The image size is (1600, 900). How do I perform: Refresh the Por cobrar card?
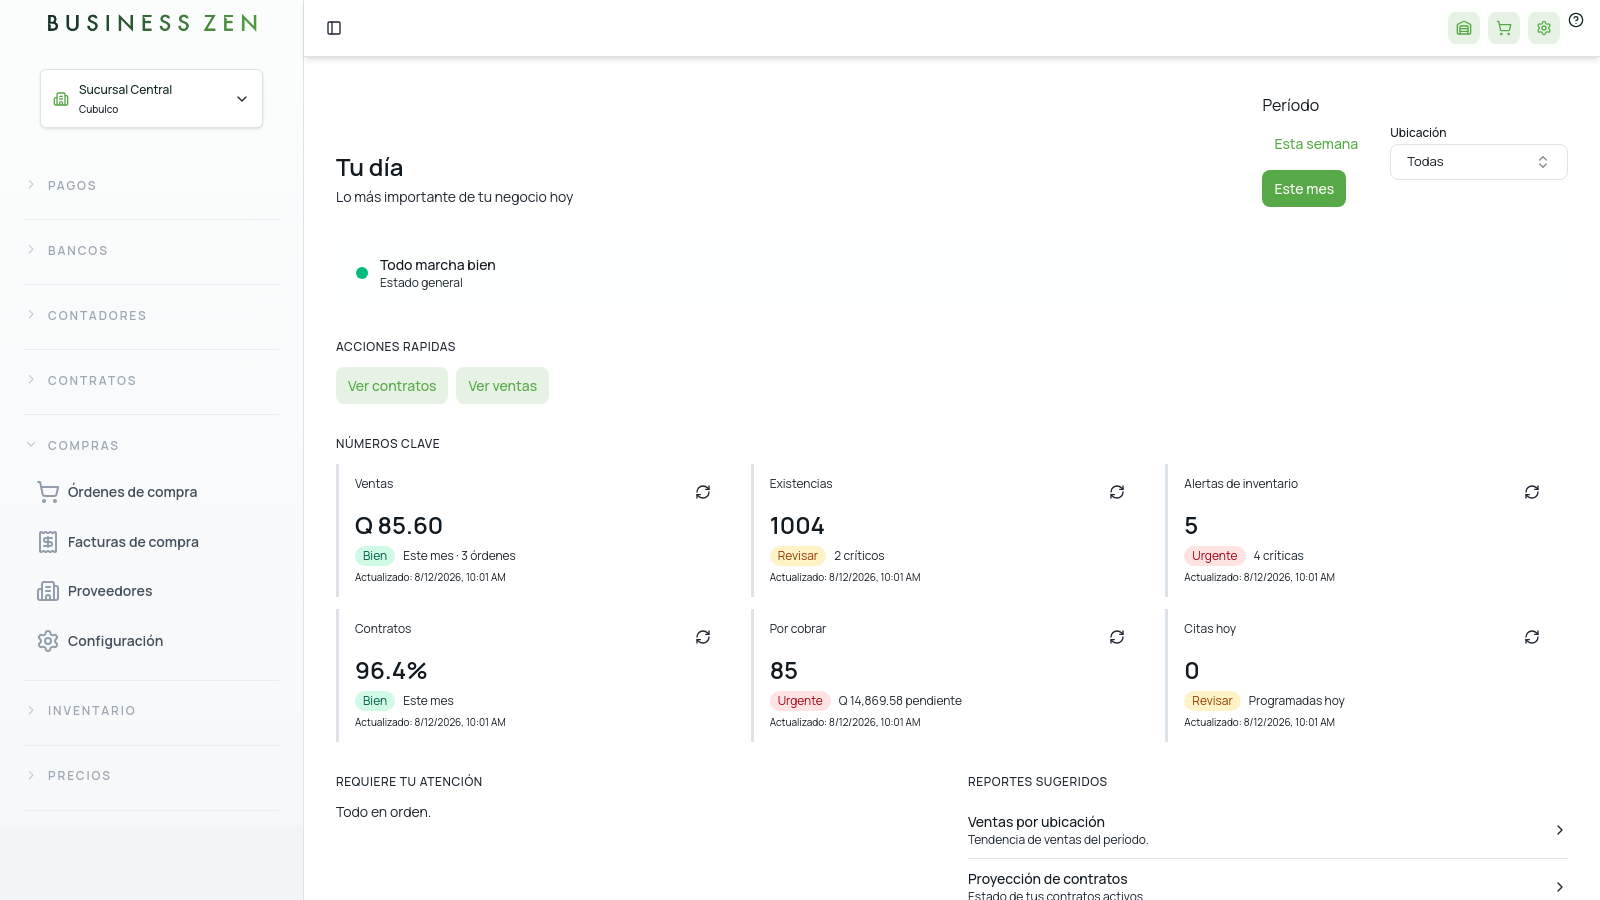click(x=1117, y=637)
